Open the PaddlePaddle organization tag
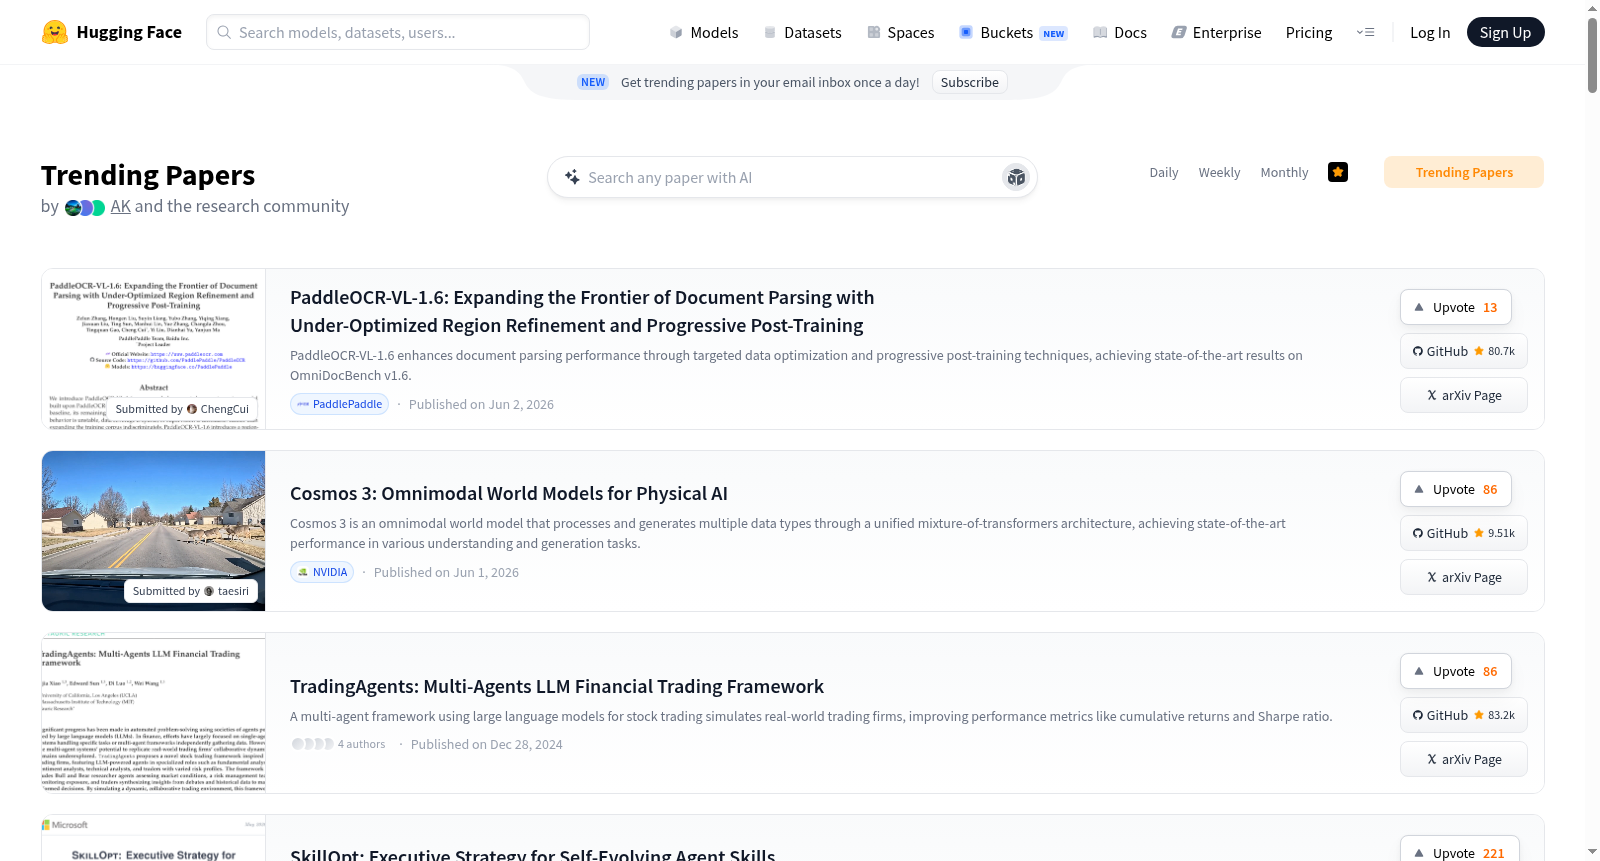Screen dimensions: 1600x861 [x=339, y=404]
